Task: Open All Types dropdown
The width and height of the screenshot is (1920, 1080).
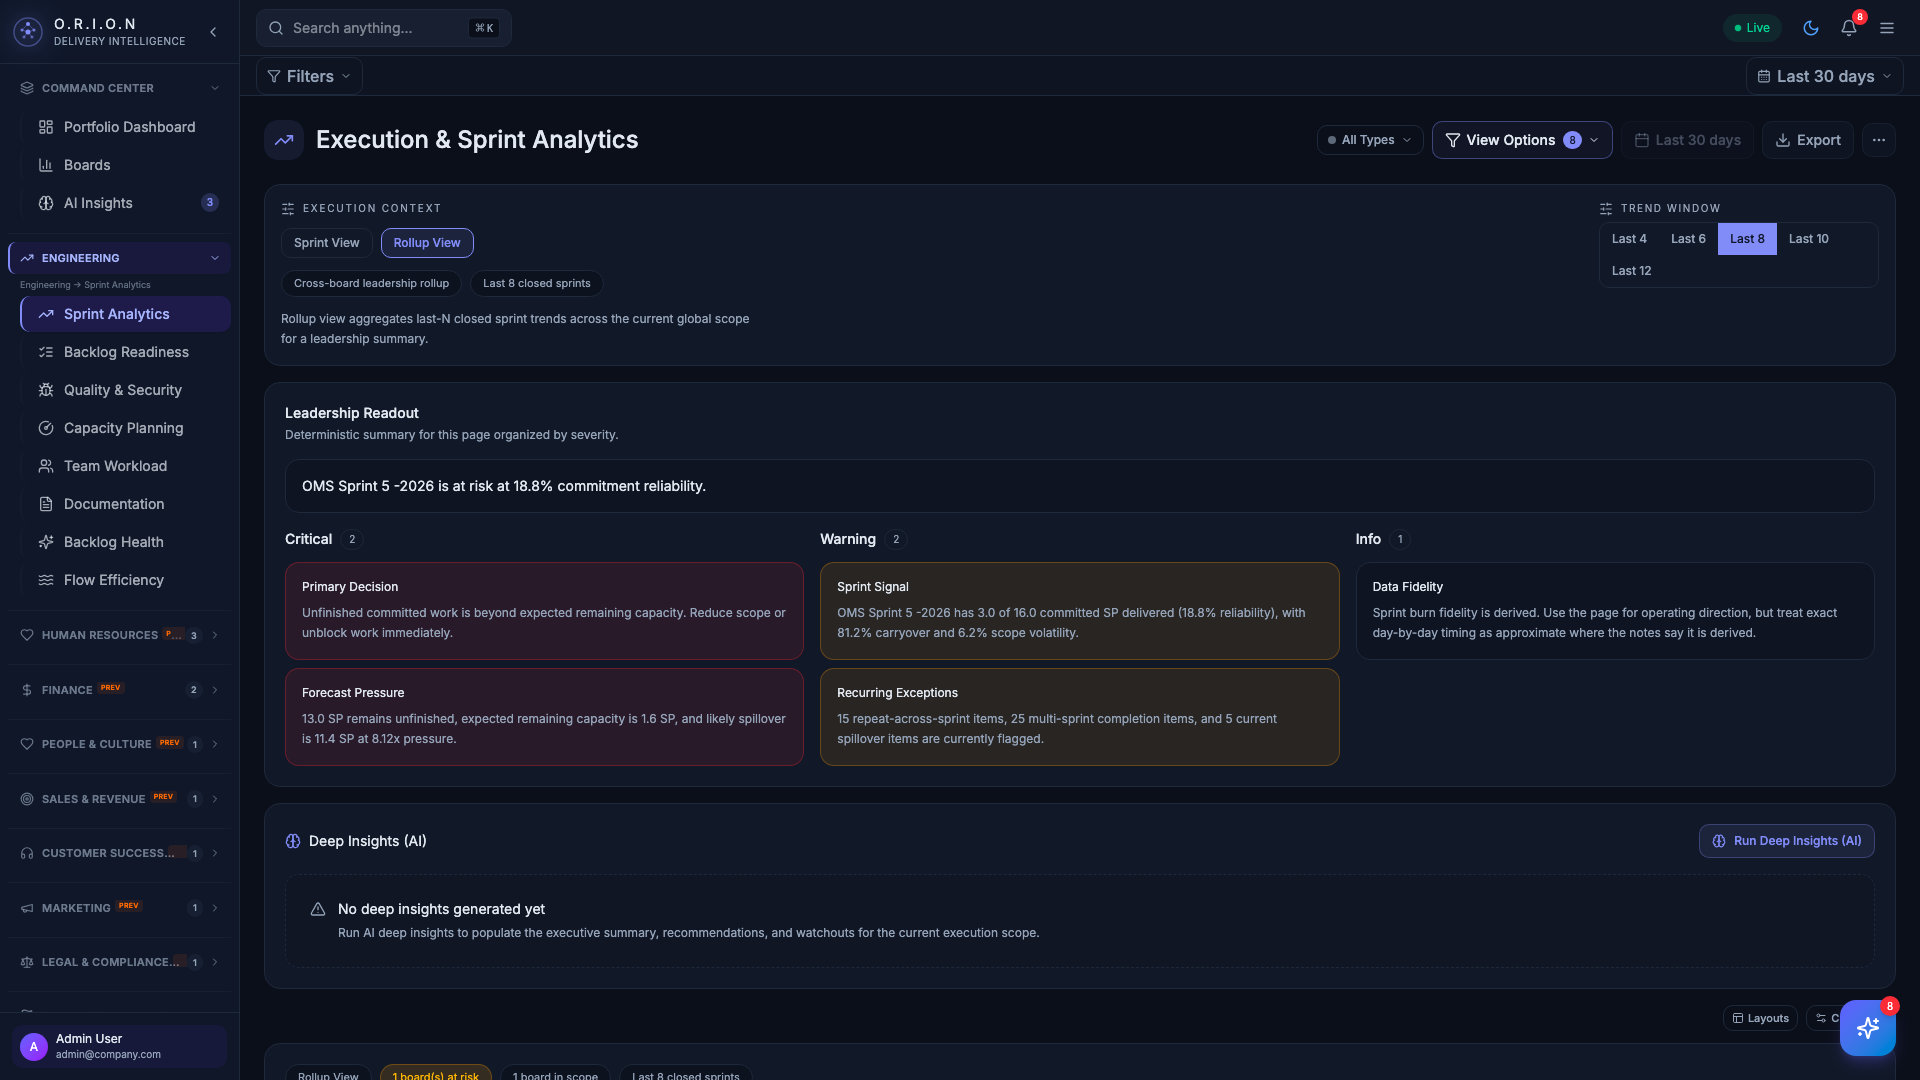Action: coord(1369,140)
